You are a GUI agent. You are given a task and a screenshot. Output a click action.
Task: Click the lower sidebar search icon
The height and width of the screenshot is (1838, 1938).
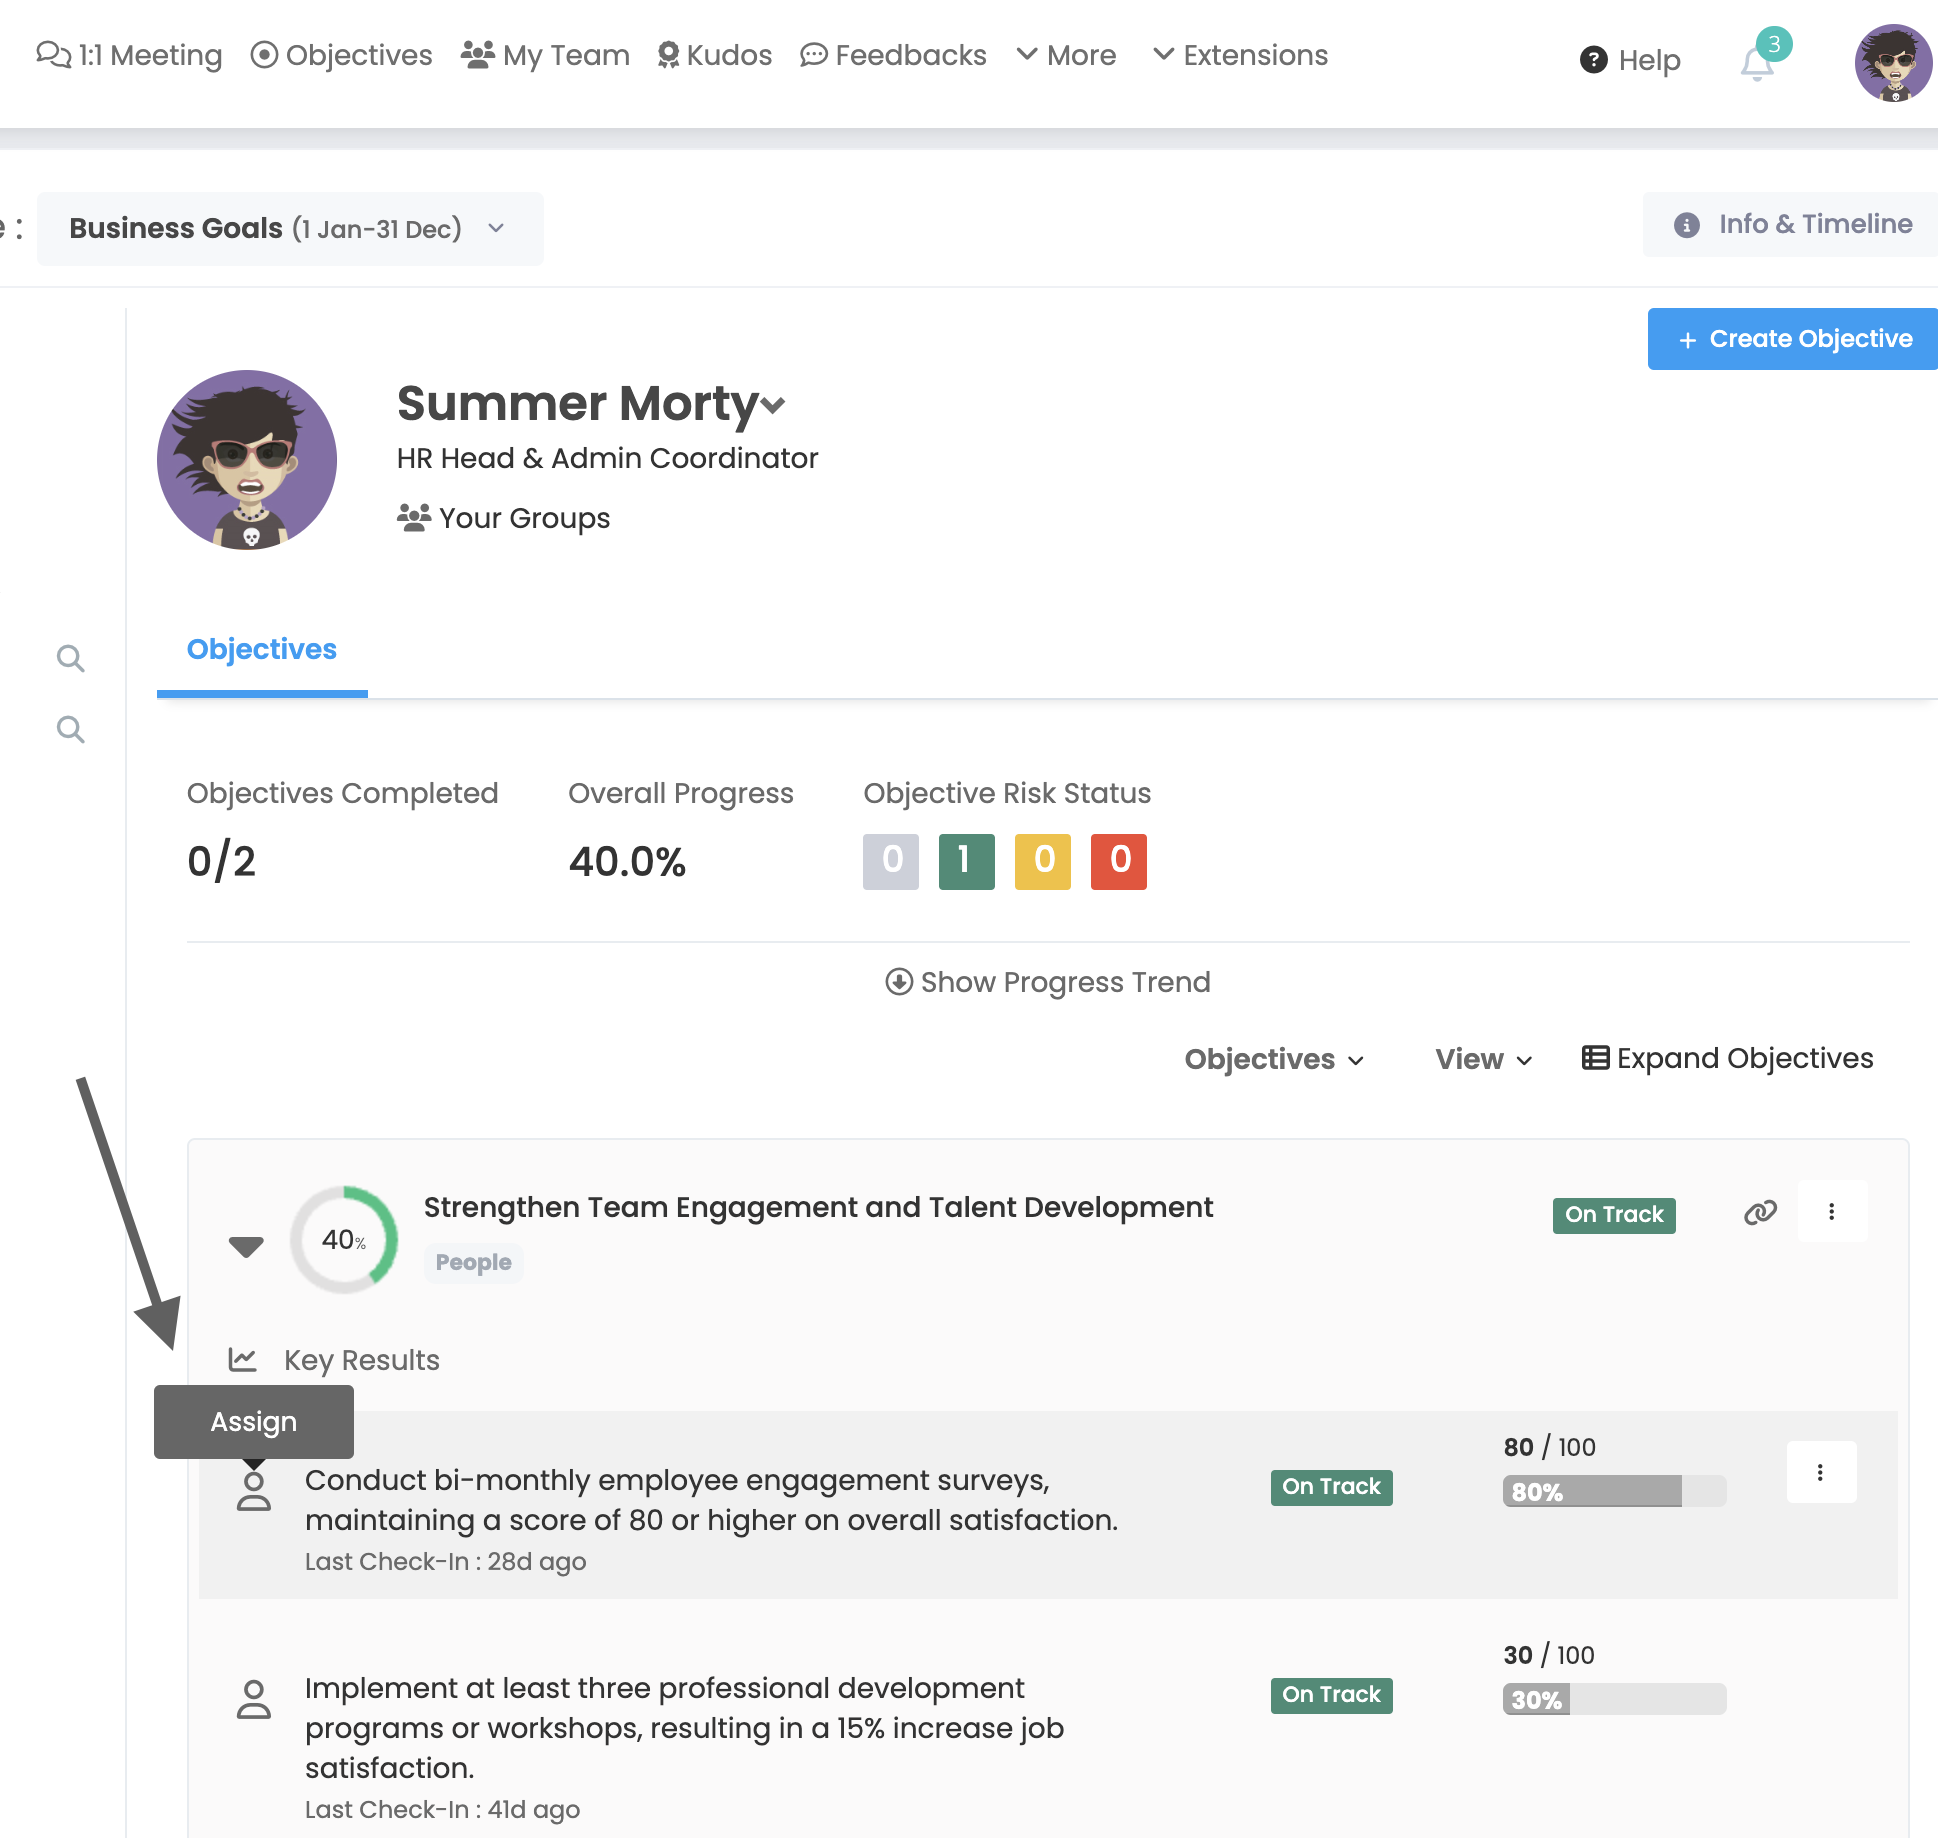(x=70, y=730)
